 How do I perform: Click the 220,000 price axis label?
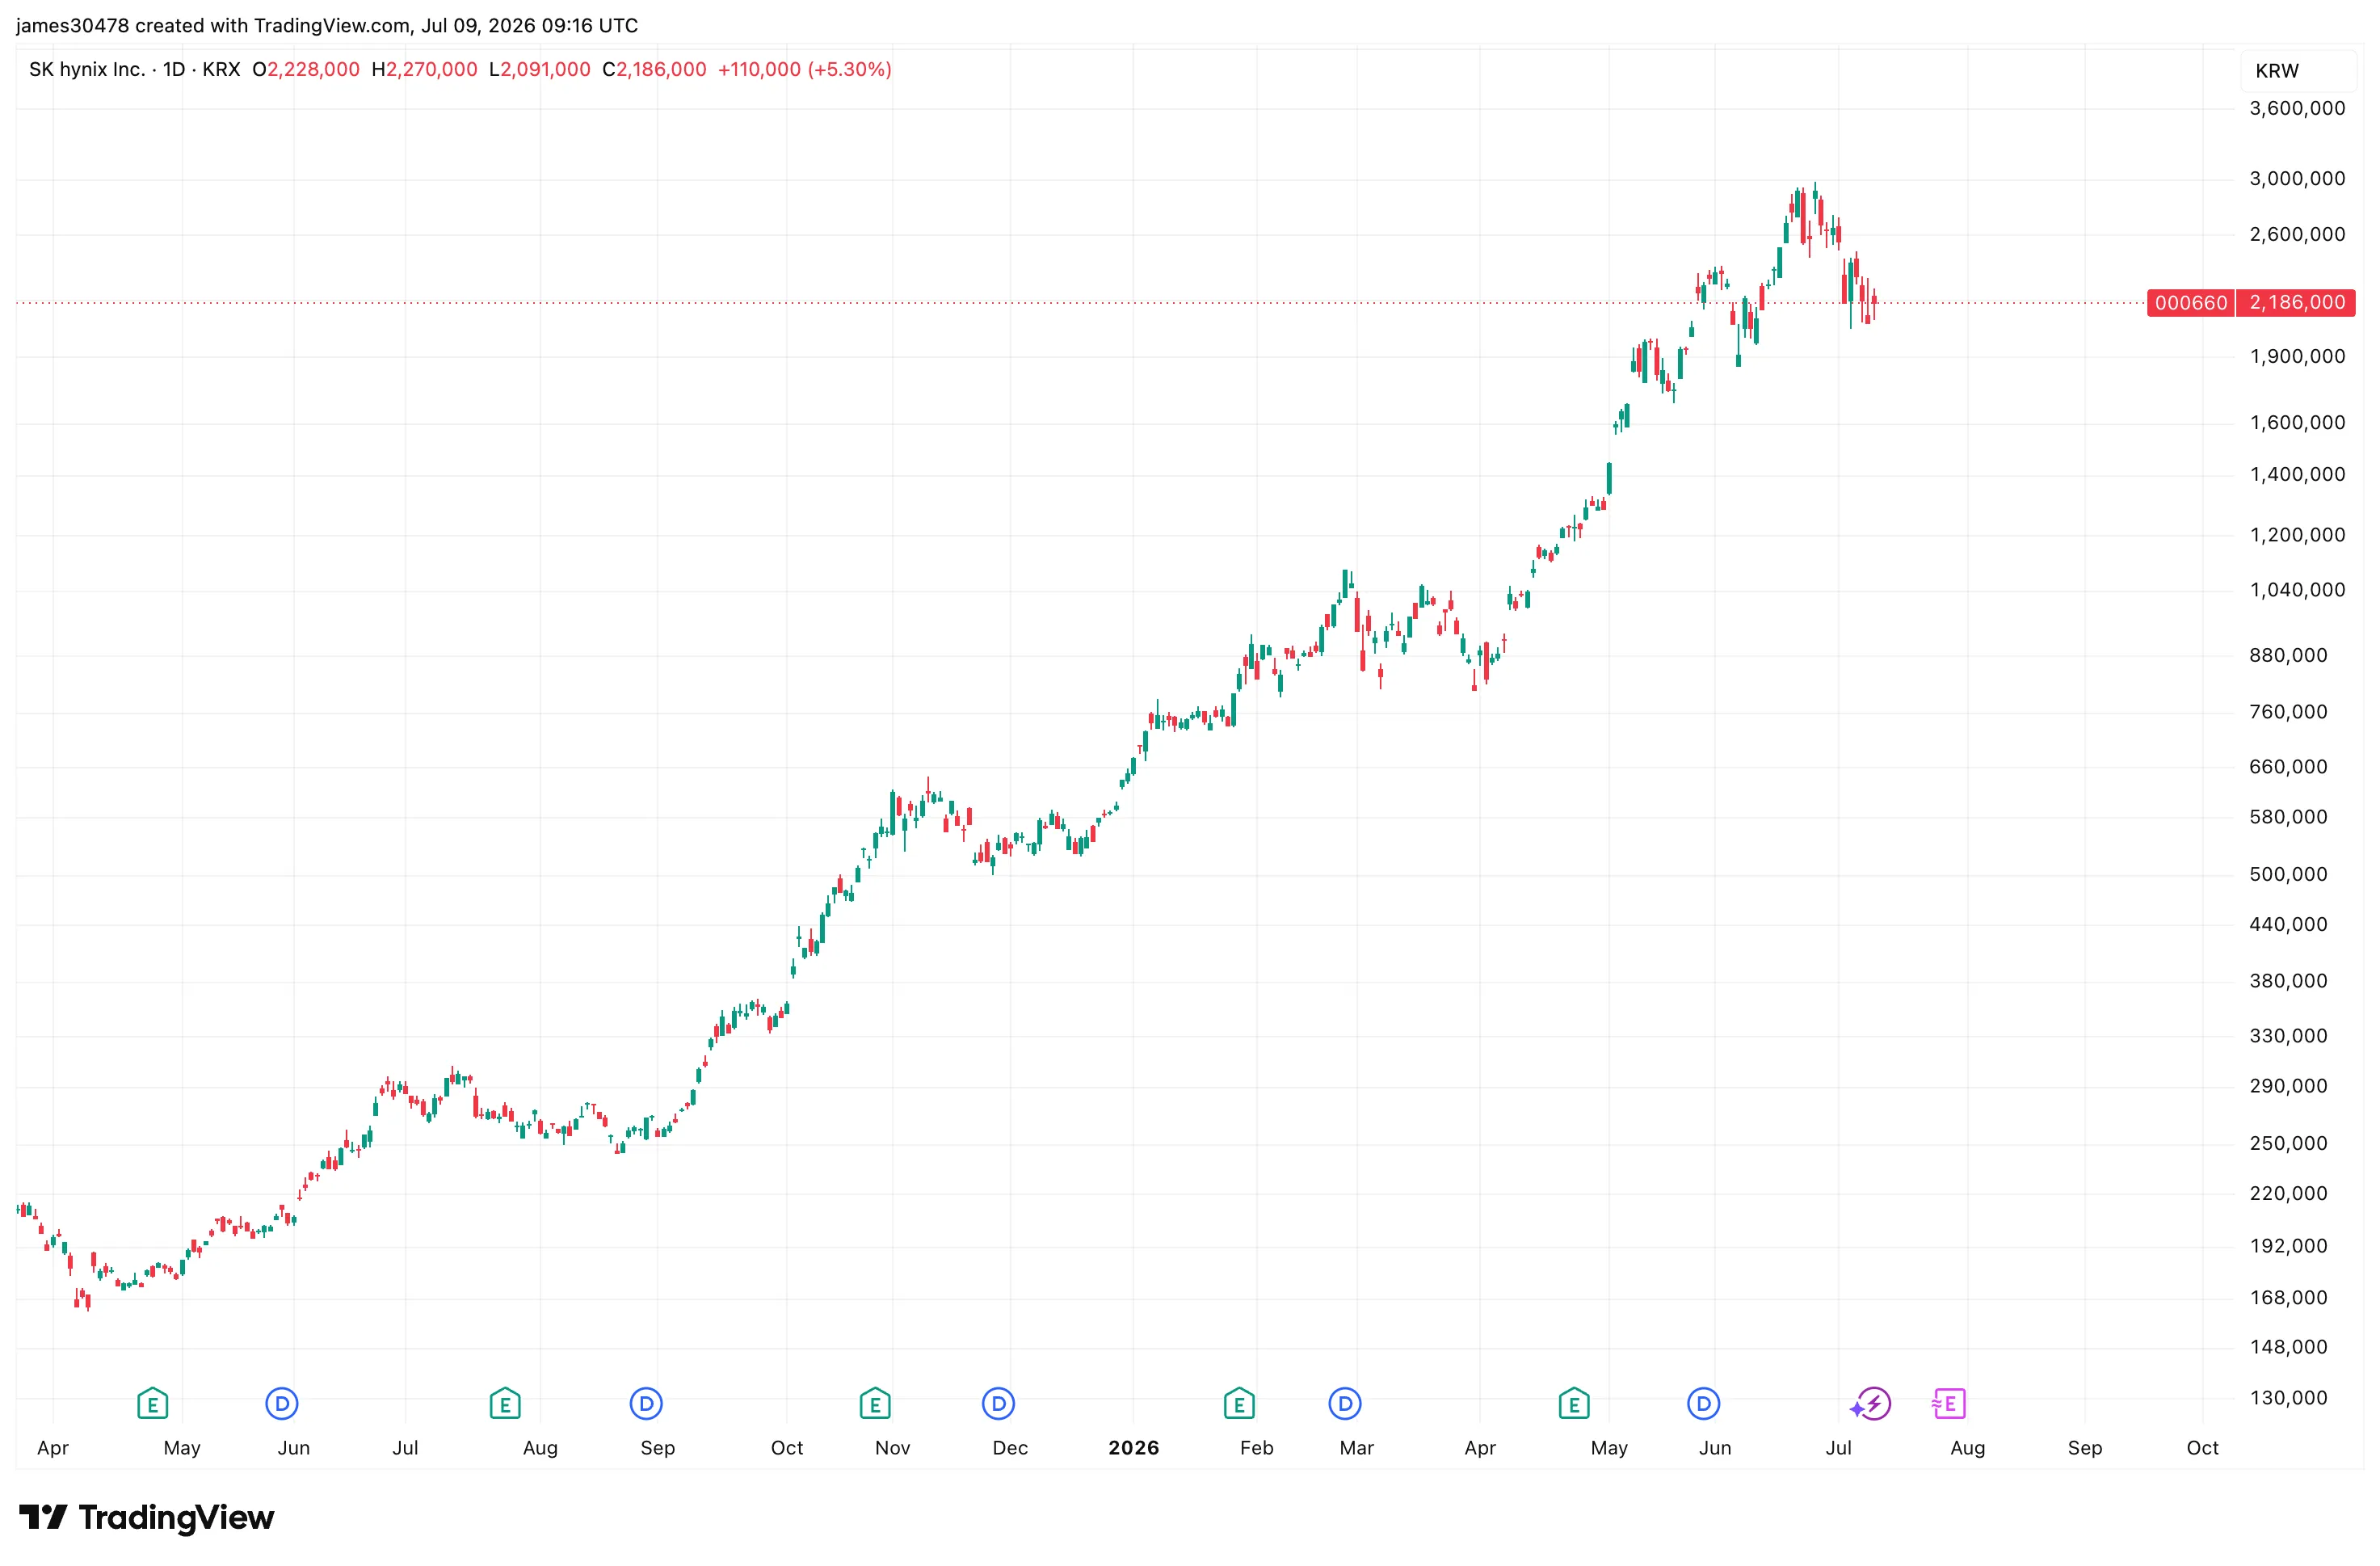(x=2288, y=1194)
